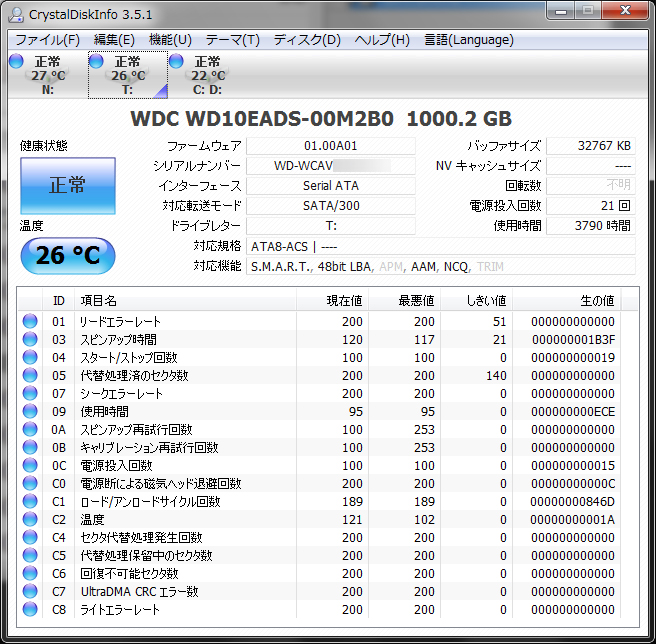Select the N: drive tab at 27 °C

coord(47,75)
